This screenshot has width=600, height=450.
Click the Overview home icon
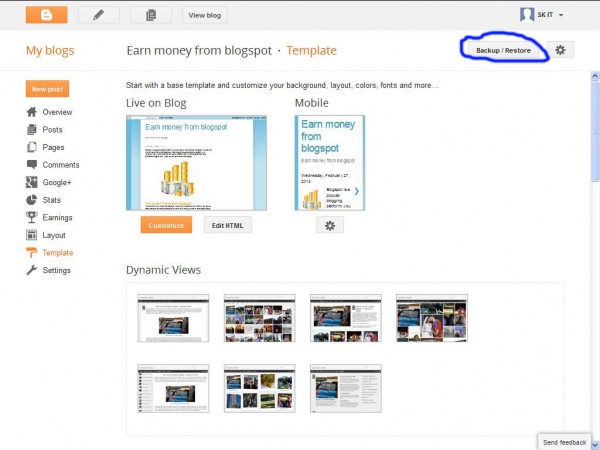pos(32,112)
